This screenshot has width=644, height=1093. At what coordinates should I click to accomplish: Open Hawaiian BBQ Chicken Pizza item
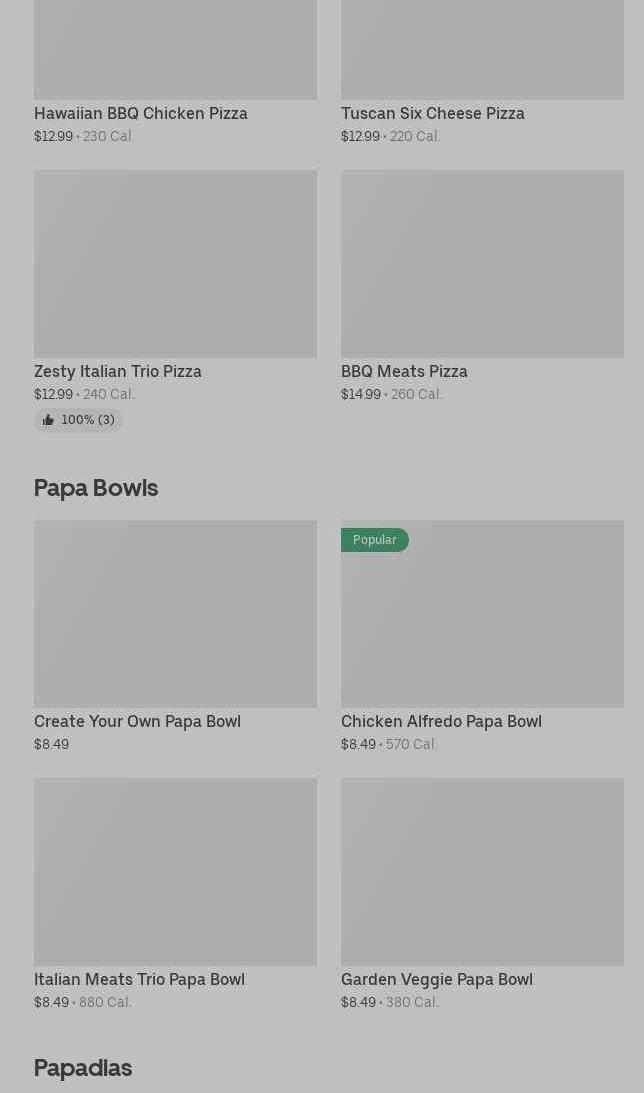click(x=141, y=114)
